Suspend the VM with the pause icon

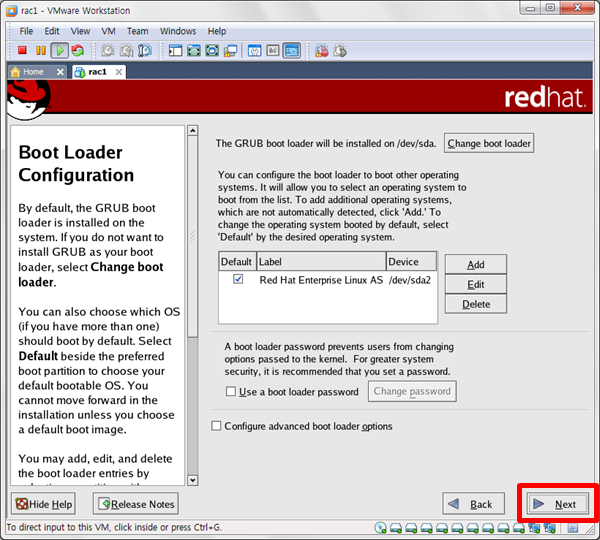point(41,50)
